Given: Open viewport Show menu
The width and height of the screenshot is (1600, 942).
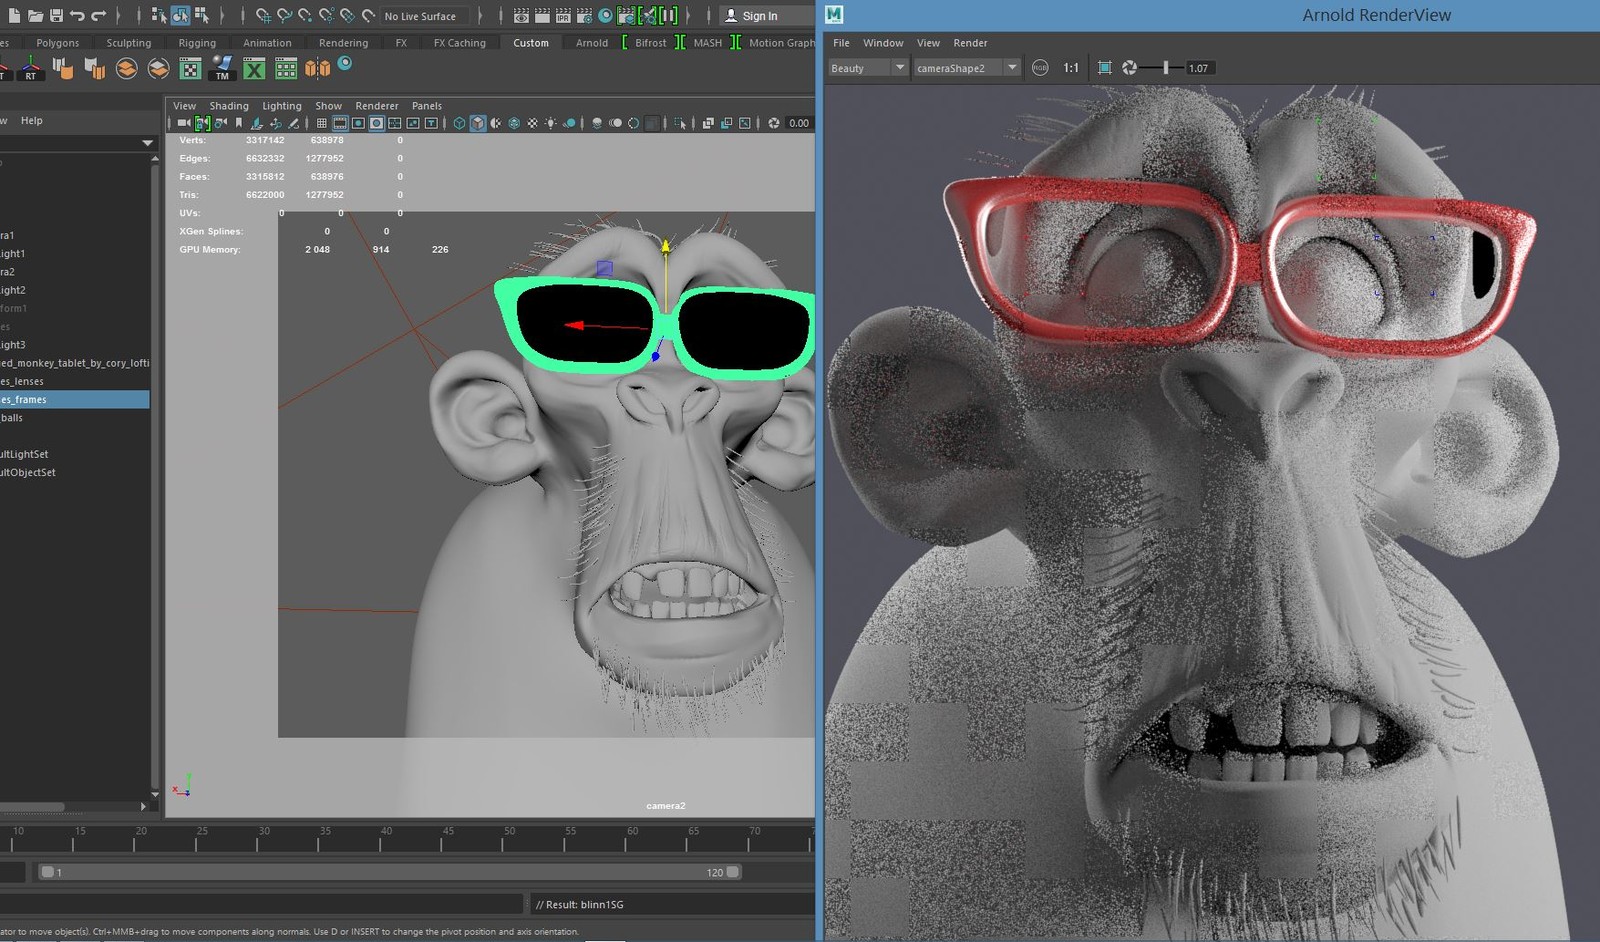Looking at the screenshot, I should [x=329, y=106].
